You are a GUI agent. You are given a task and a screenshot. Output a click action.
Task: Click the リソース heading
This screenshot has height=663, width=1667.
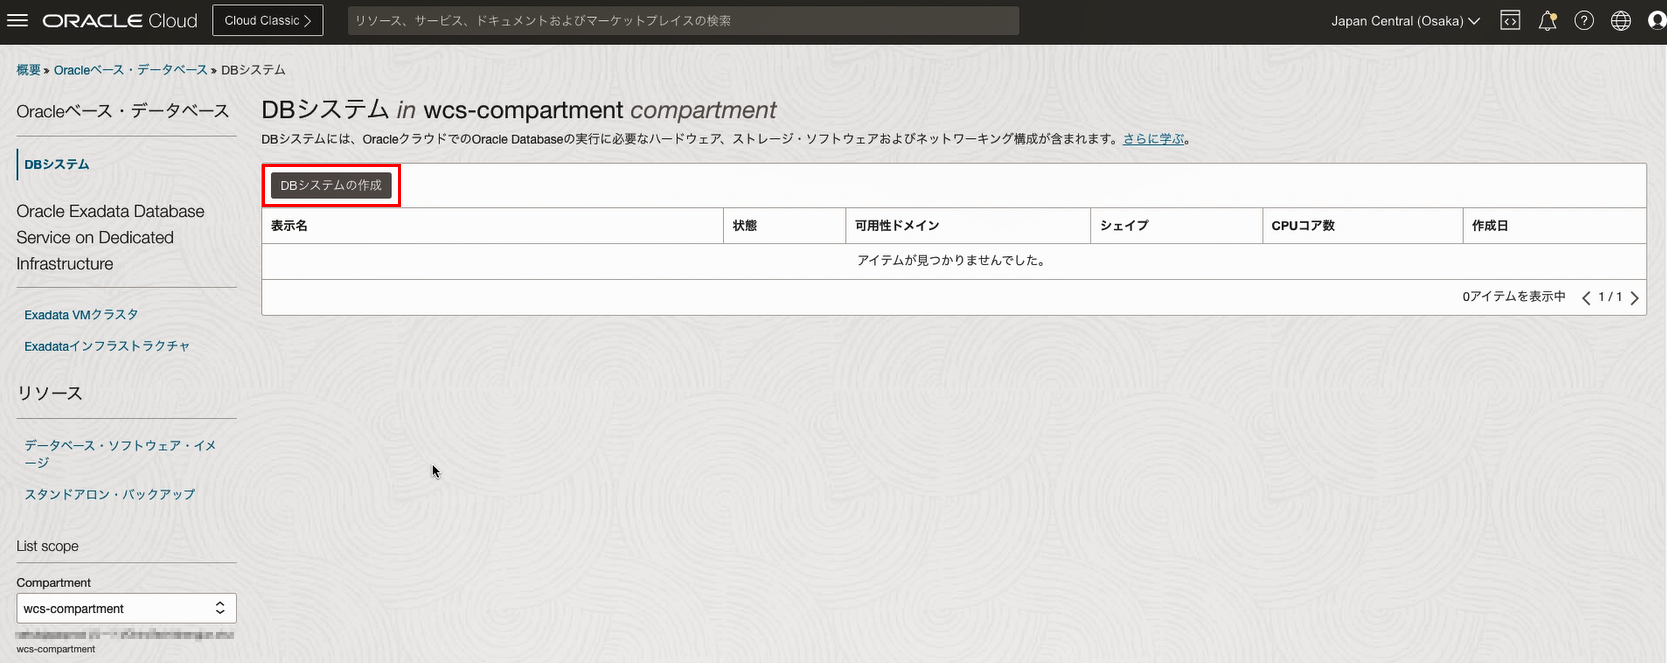coord(49,393)
